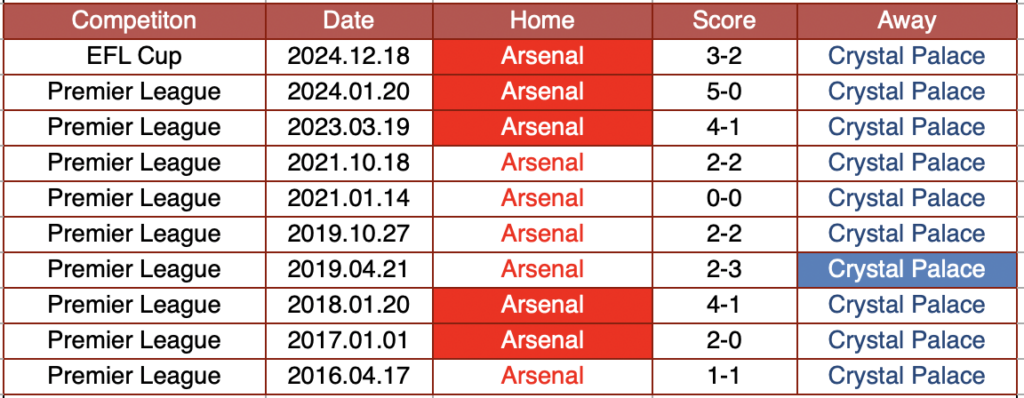Click the date cell 2021.10.18
The width and height of the screenshot is (1024, 398).
349,163
